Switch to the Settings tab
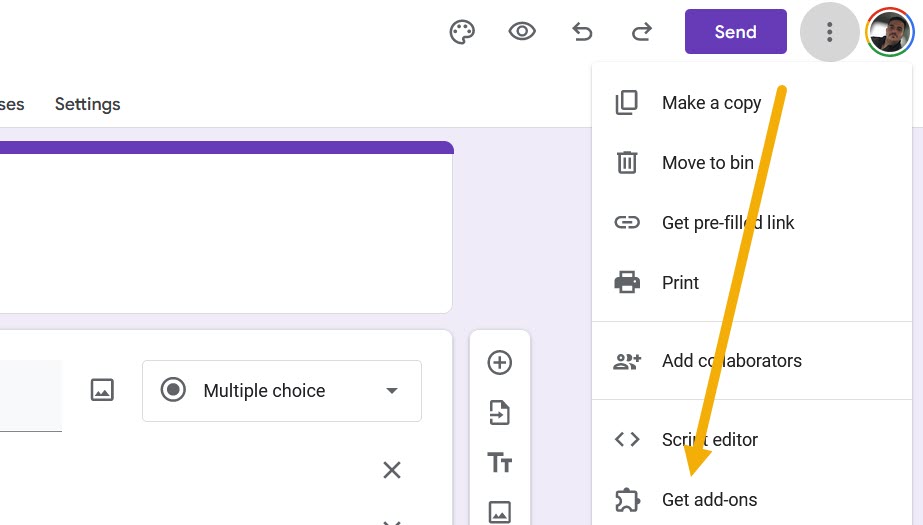 88,104
